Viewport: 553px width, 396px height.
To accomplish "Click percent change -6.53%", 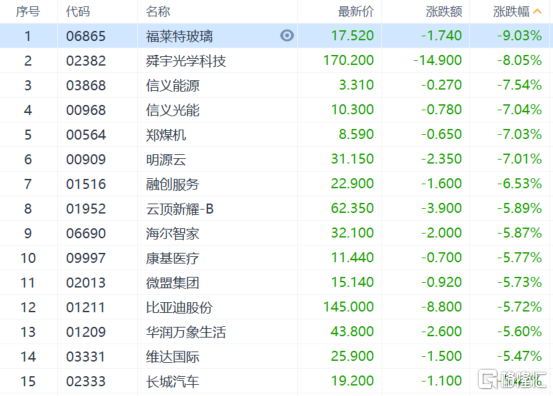I will coord(519,184).
